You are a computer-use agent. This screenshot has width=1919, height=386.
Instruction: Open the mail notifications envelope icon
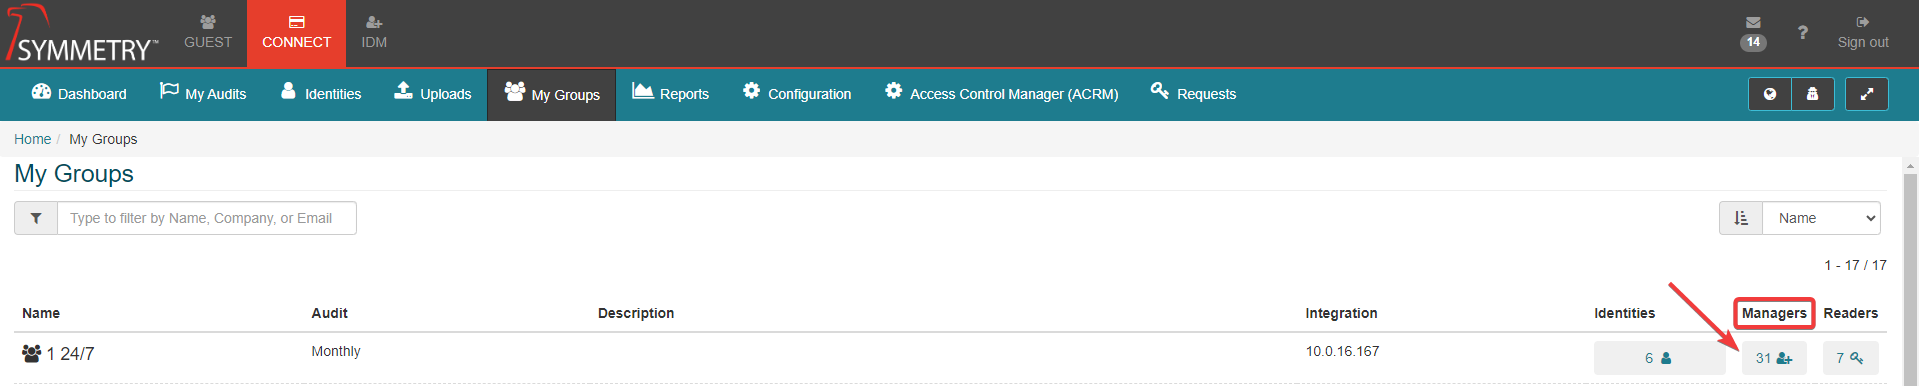click(x=1753, y=23)
